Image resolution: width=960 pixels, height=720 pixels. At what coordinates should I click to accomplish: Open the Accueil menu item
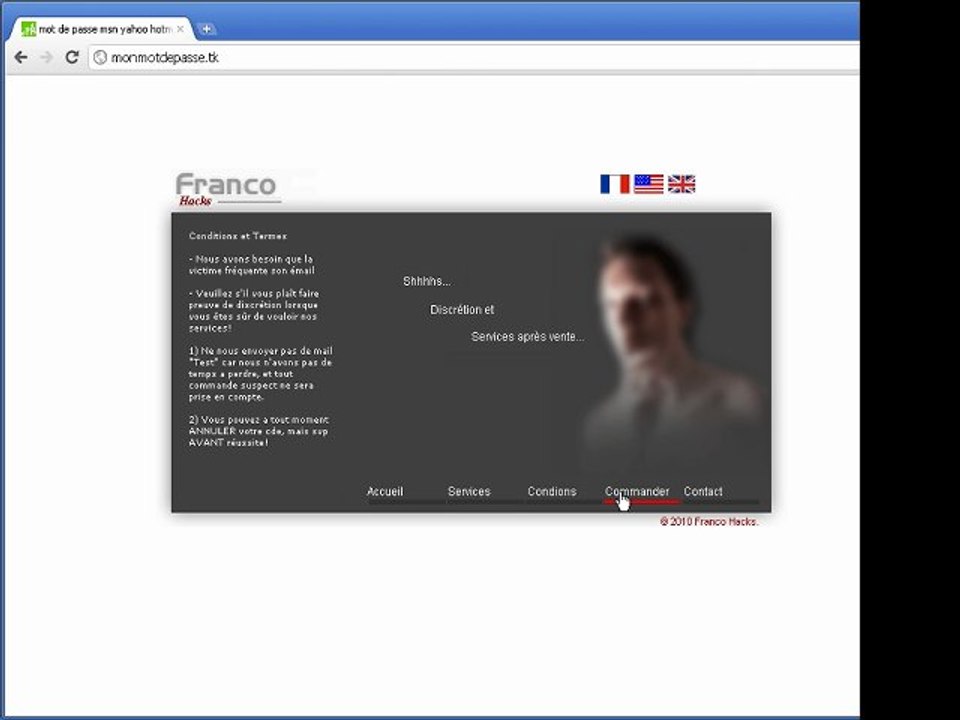(x=385, y=491)
